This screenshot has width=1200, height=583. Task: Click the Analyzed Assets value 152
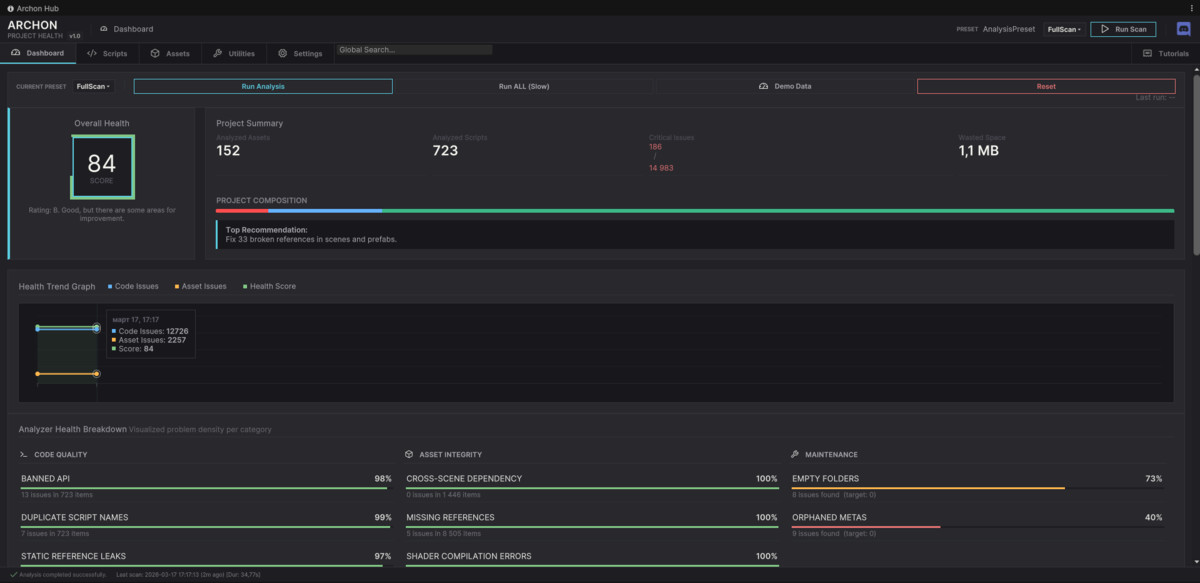pyautogui.click(x=228, y=151)
